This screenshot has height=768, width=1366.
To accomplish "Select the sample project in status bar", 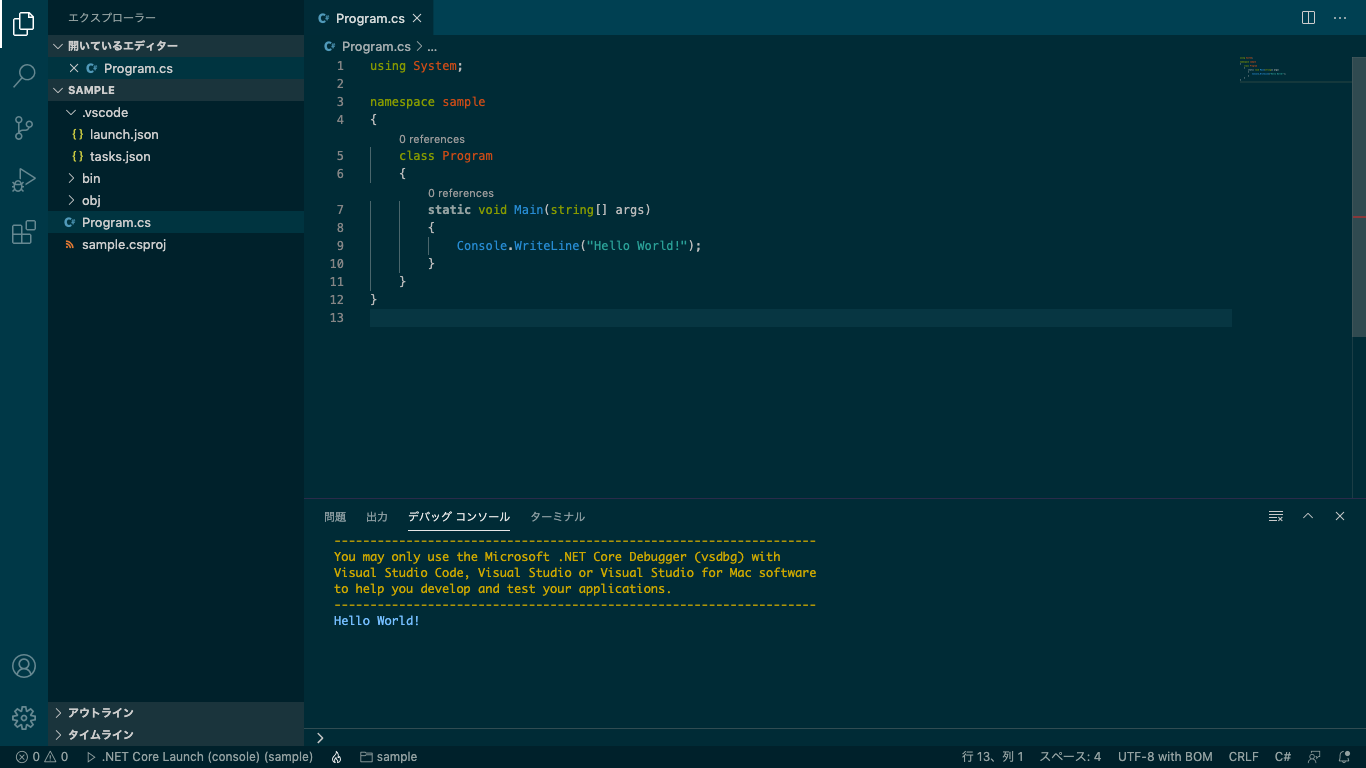I will [389, 757].
